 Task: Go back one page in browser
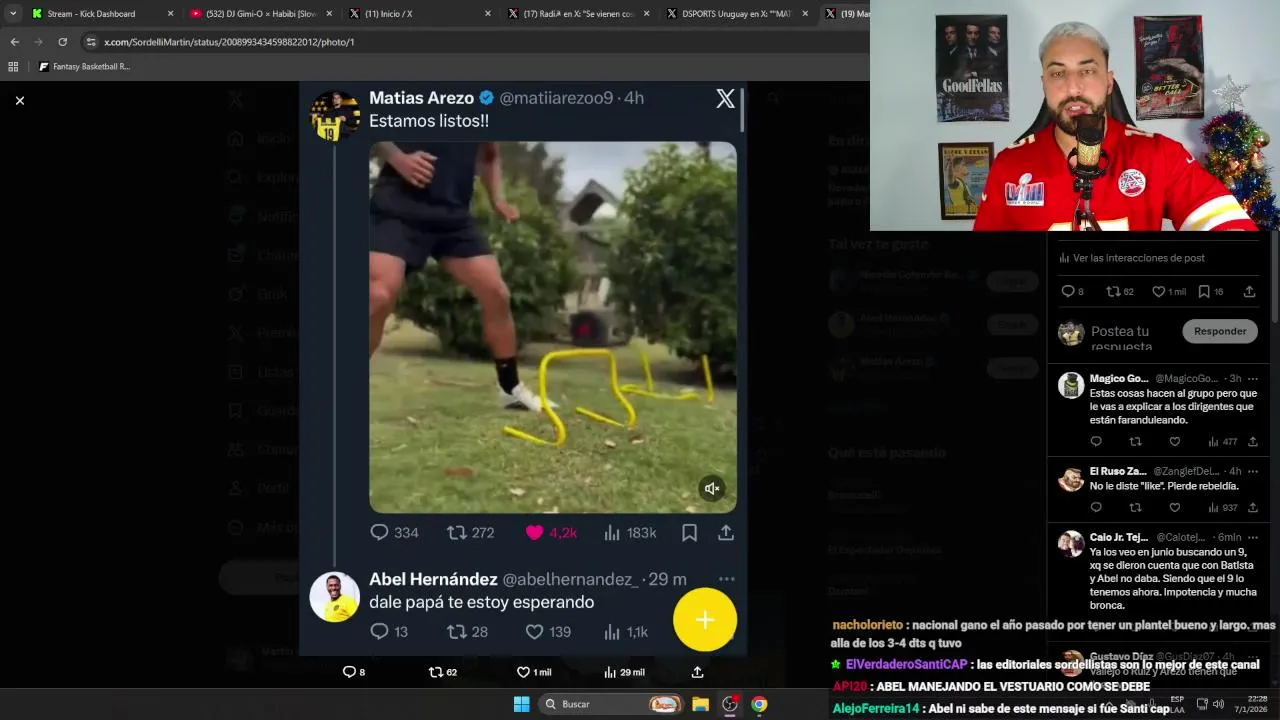tap(14, 42)
